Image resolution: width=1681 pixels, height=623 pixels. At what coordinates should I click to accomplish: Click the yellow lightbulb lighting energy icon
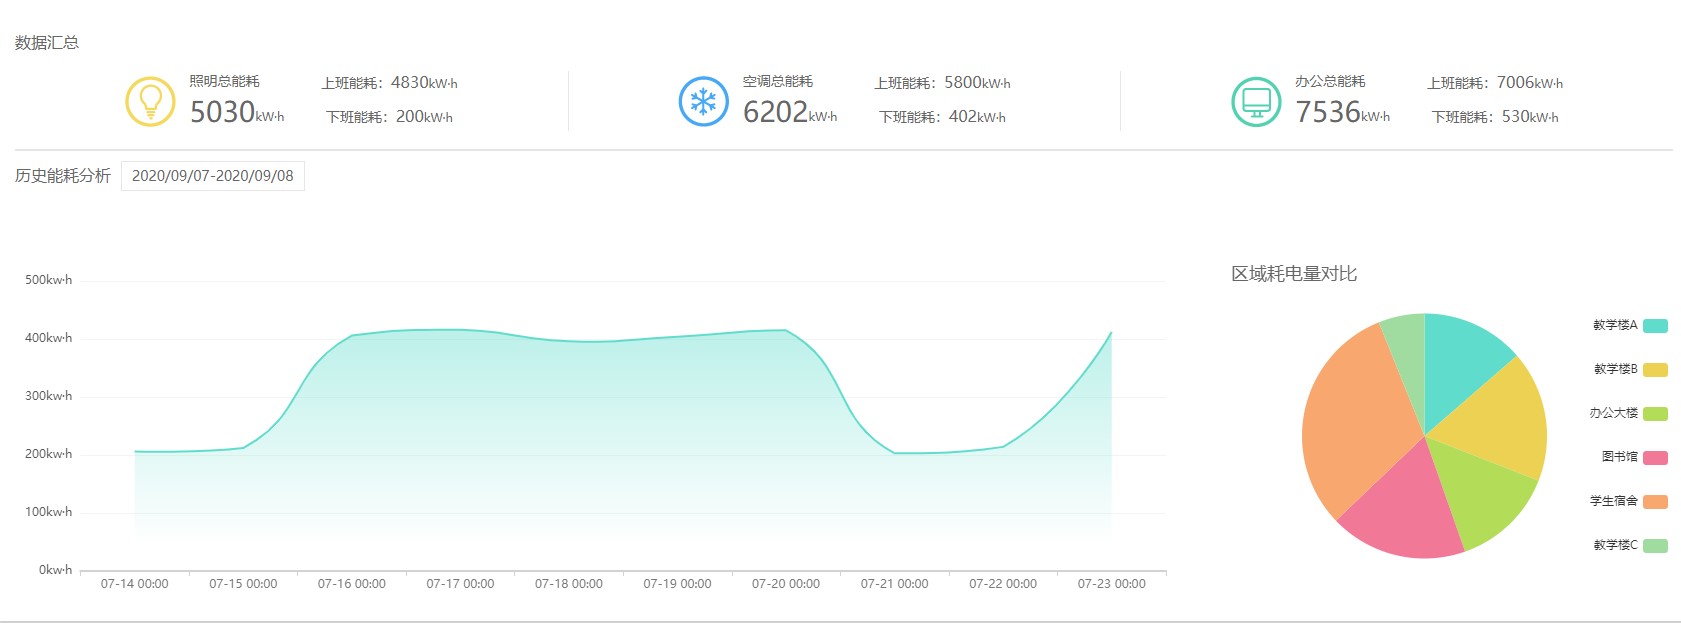[x=150, y=101]
